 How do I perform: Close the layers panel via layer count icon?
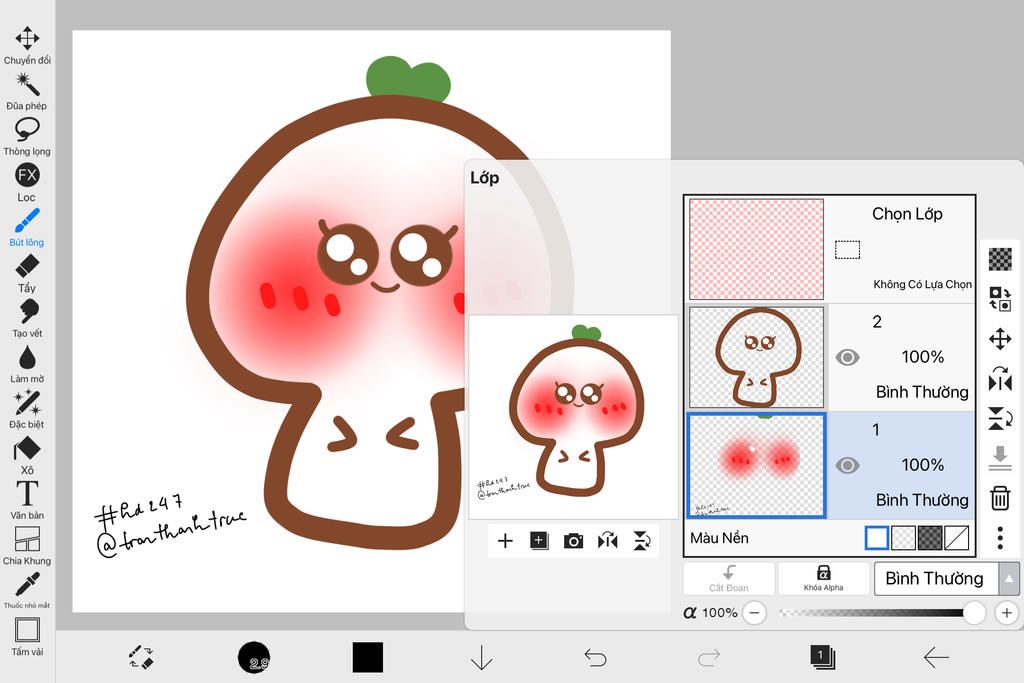[x=822, y=657]
